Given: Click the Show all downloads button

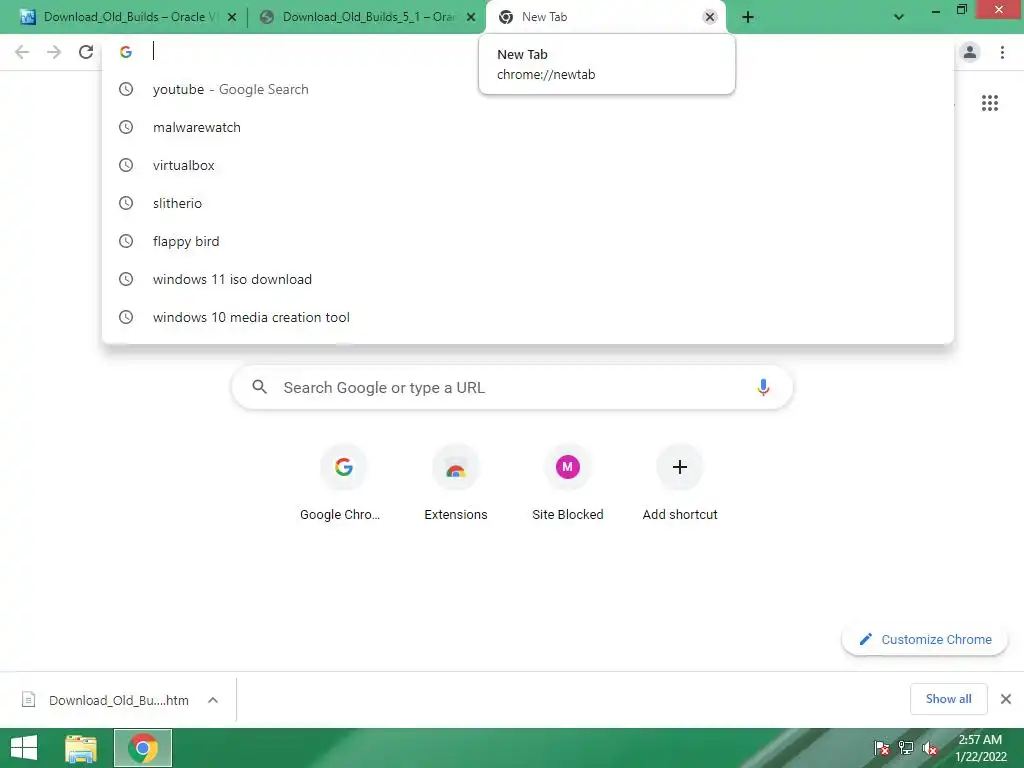Looking at the screenshot, I should click(948, 699).
